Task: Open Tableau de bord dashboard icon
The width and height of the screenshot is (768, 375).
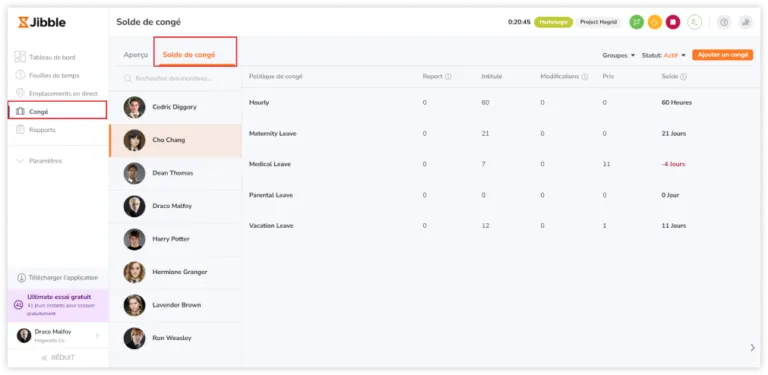Action: [20, 57]
